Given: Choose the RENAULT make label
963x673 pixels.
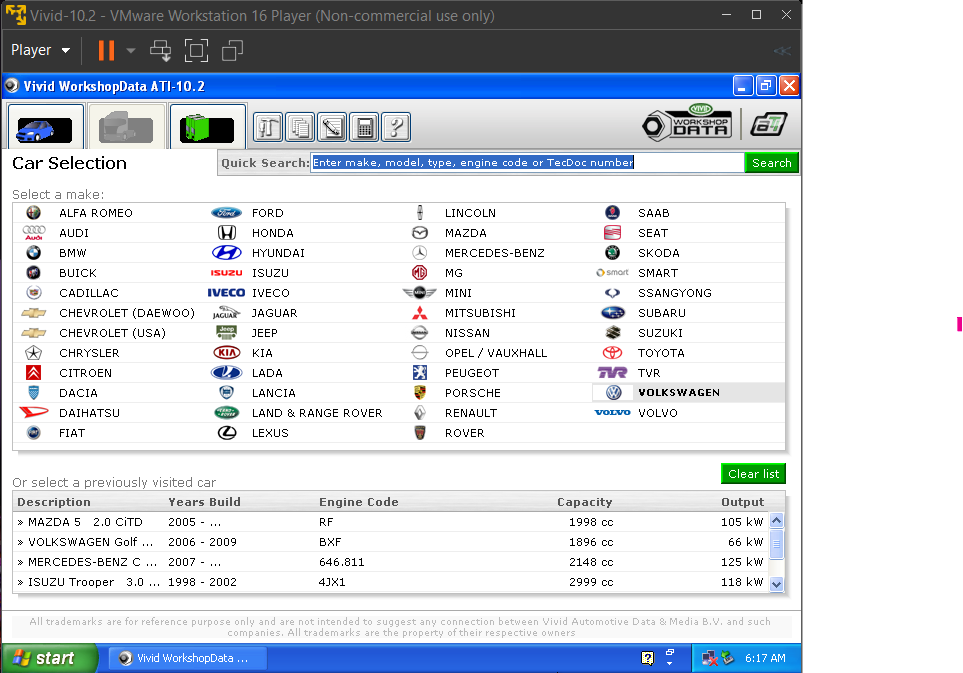Looking at the screenshot, I should click(x=470, y=413).
